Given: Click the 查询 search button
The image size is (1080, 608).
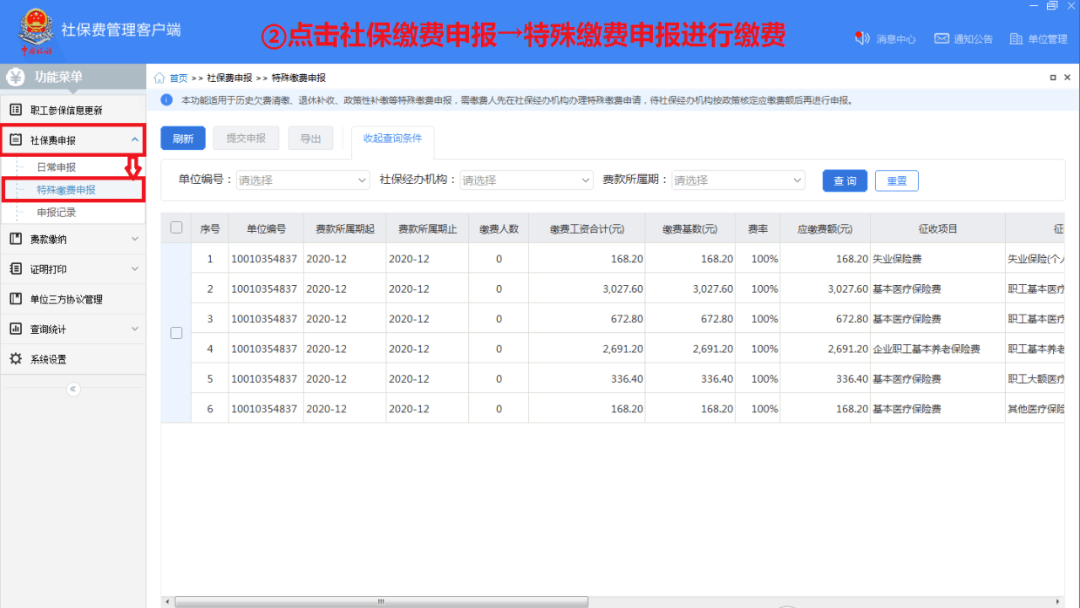Looking at the screenshot, I should 844,180.
